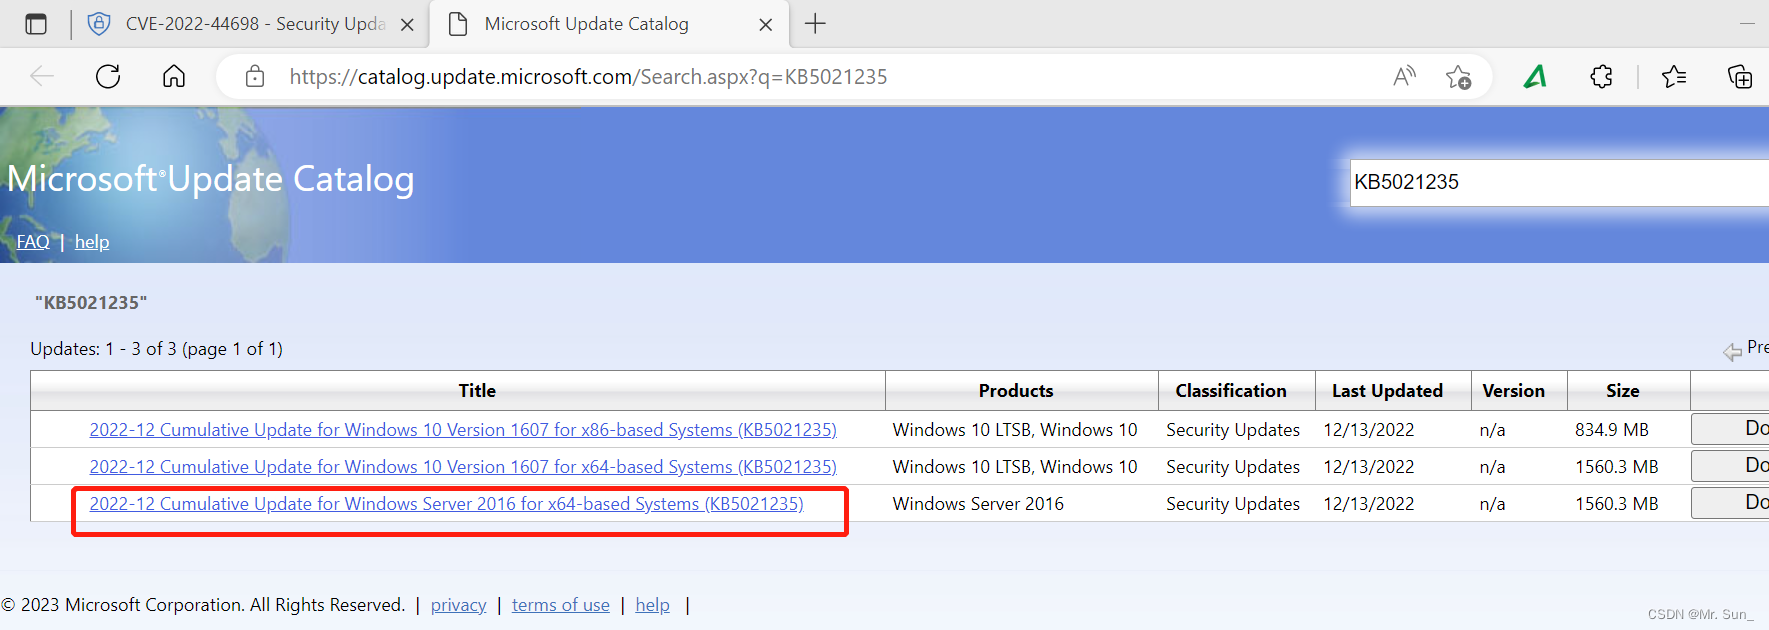The image size is (1769, 630).
Task: Open the tab actions menu icon
Action: [x=36, y=24]
